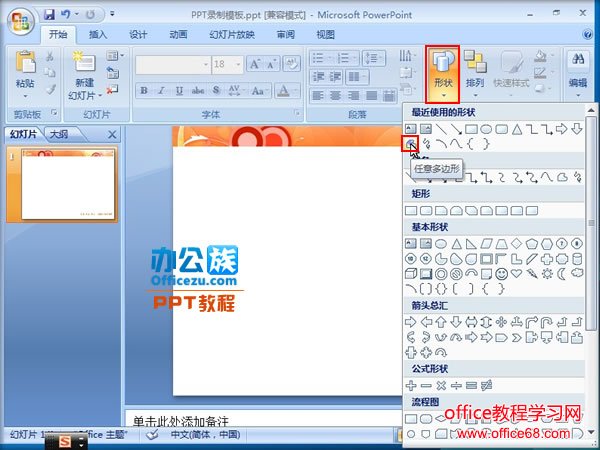The height and width of the screenshot is (450, 600).
Task: Pick the Smiley Face shape
Action: pos(501,274)
